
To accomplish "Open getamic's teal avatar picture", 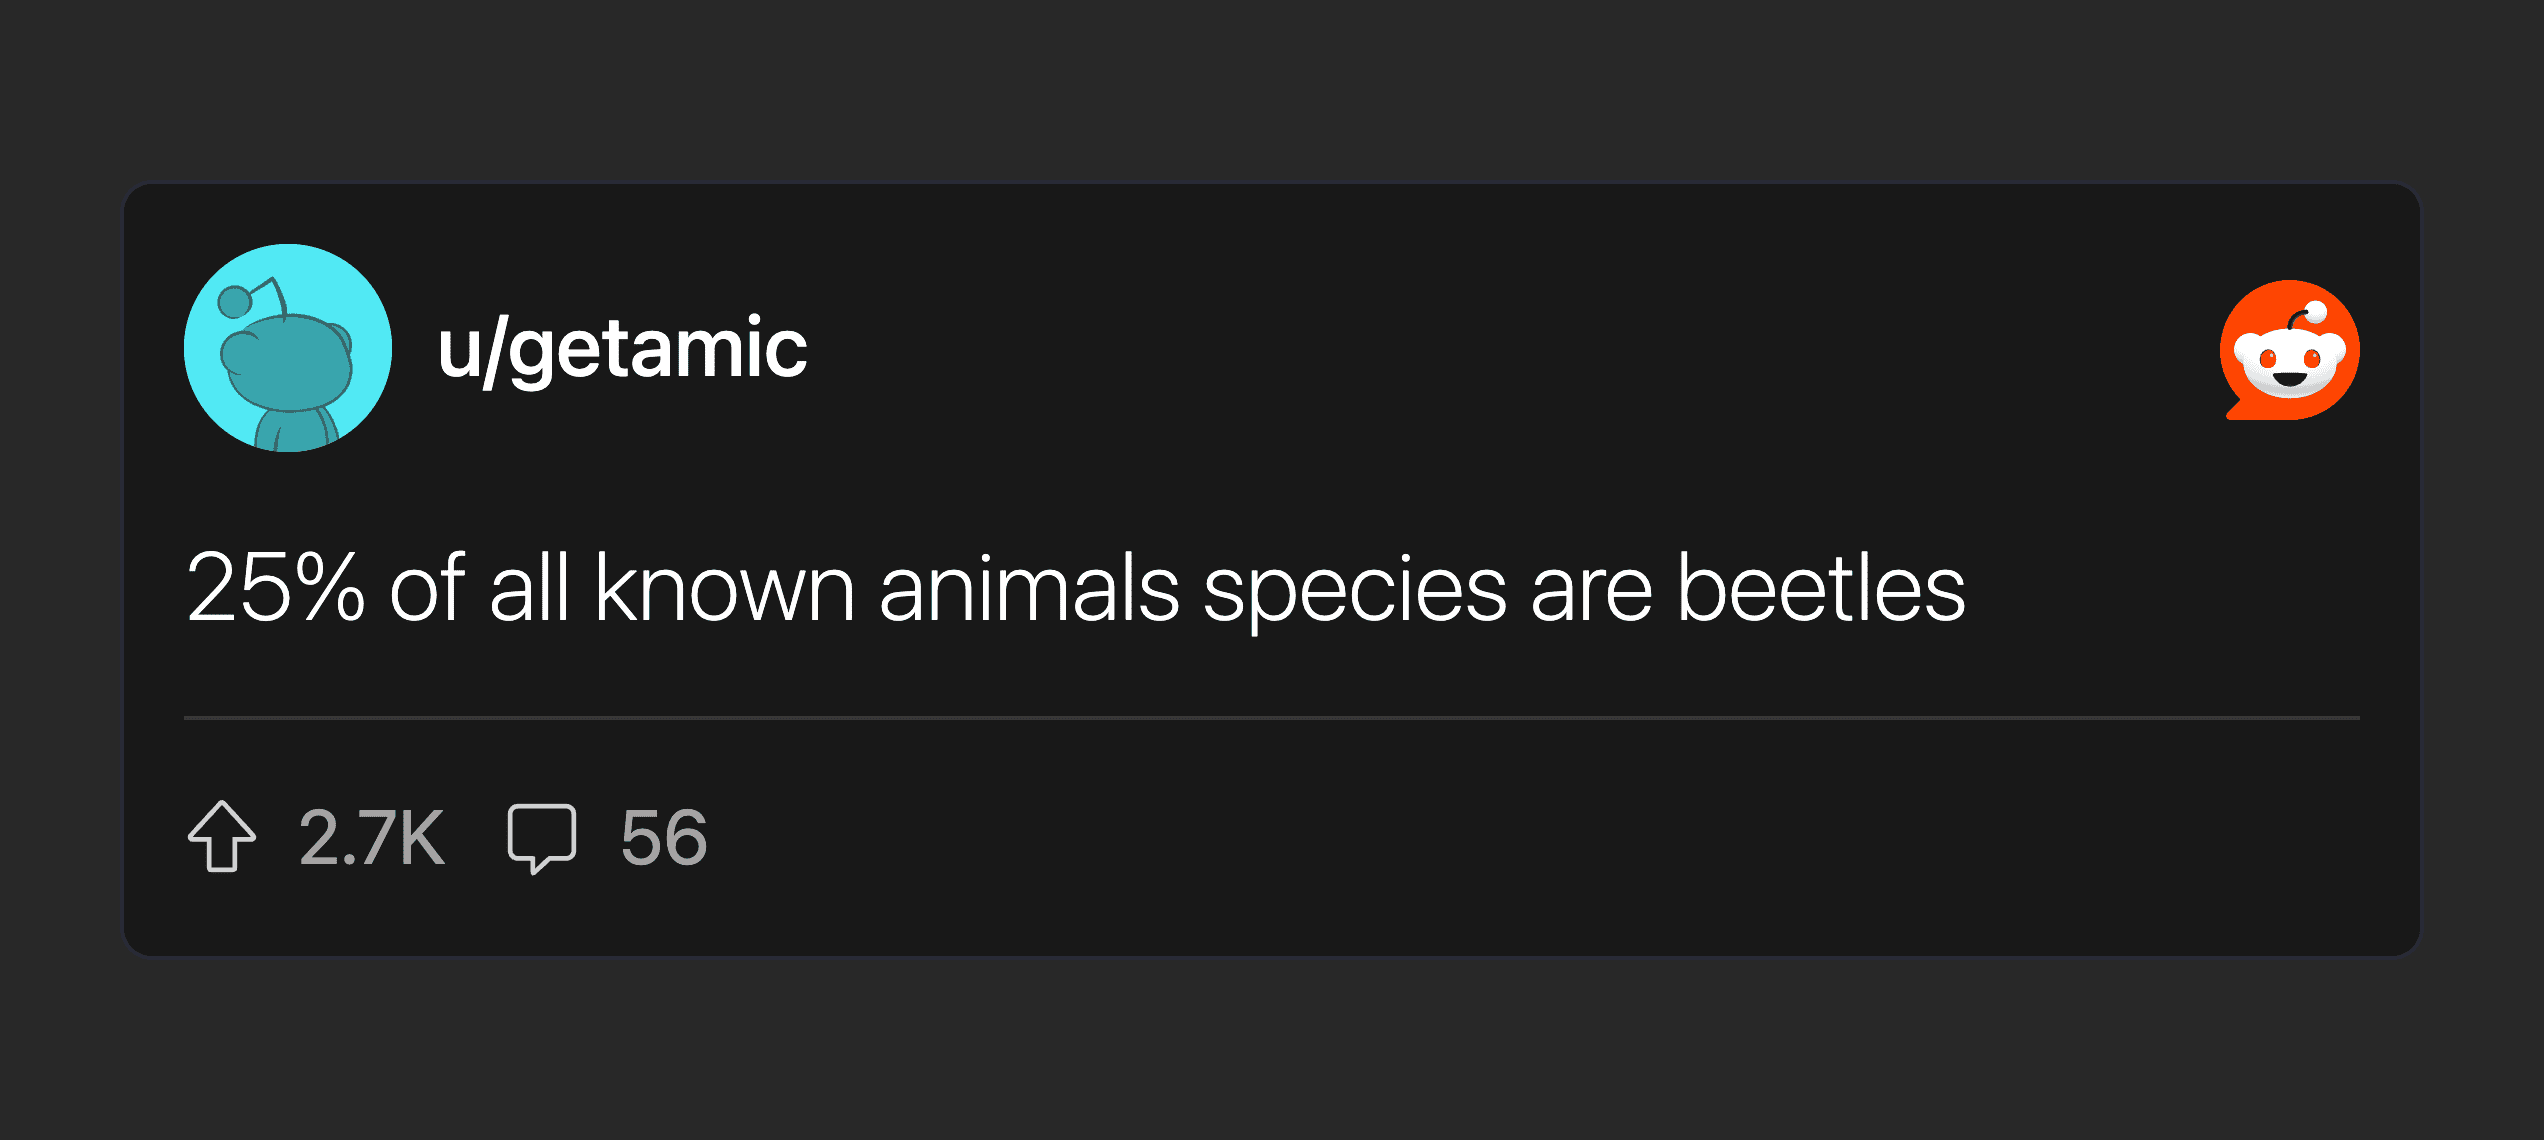I will pyautogui.click(x=288, y=348).
